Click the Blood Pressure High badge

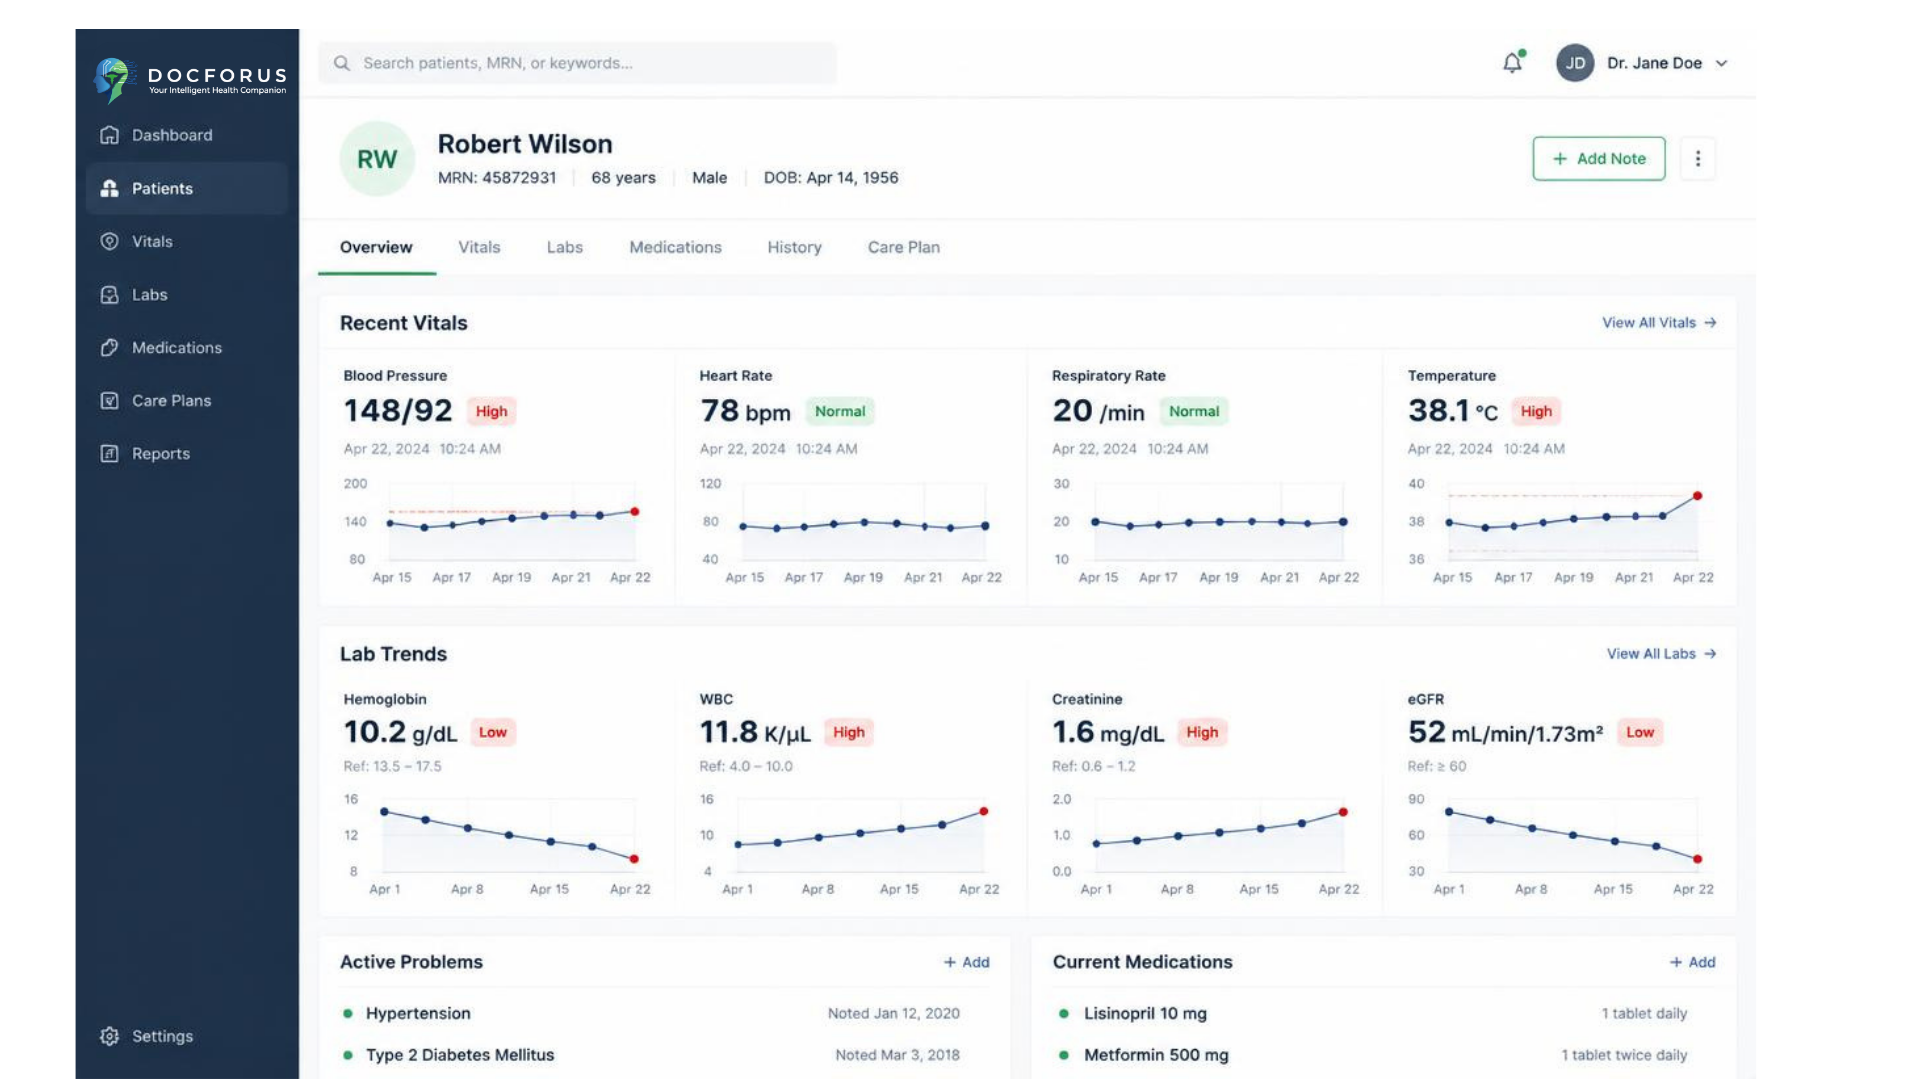point(491,411)
